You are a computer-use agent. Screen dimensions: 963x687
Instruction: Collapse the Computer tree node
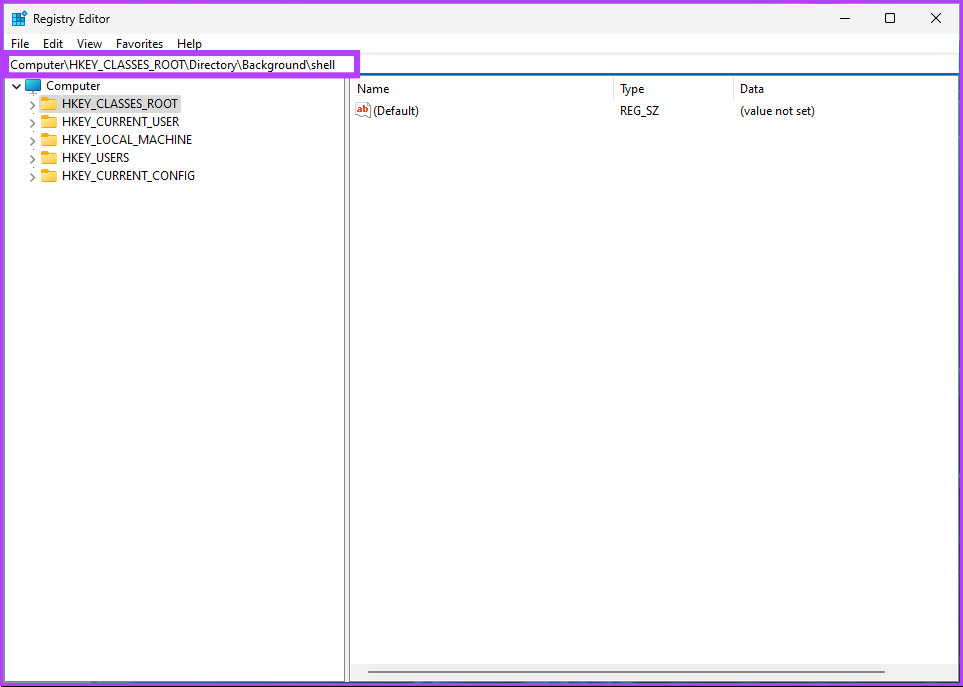pos(17,87)
